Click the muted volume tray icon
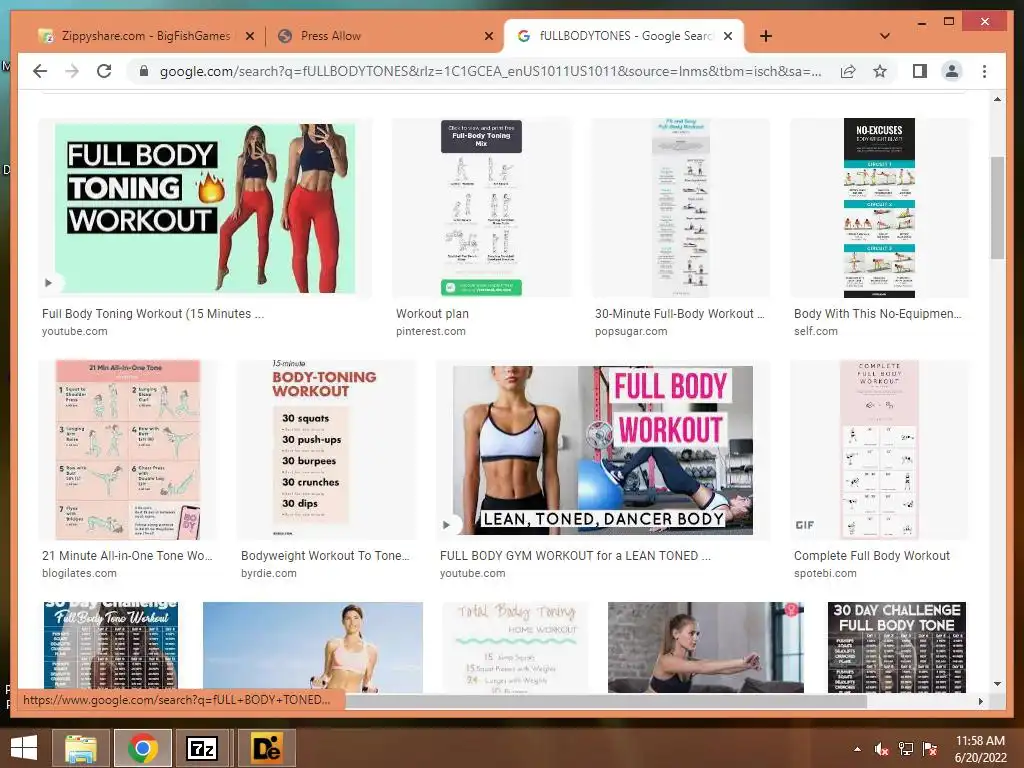Viewport: 1024px width, 768px height. [x=882, y=749]
